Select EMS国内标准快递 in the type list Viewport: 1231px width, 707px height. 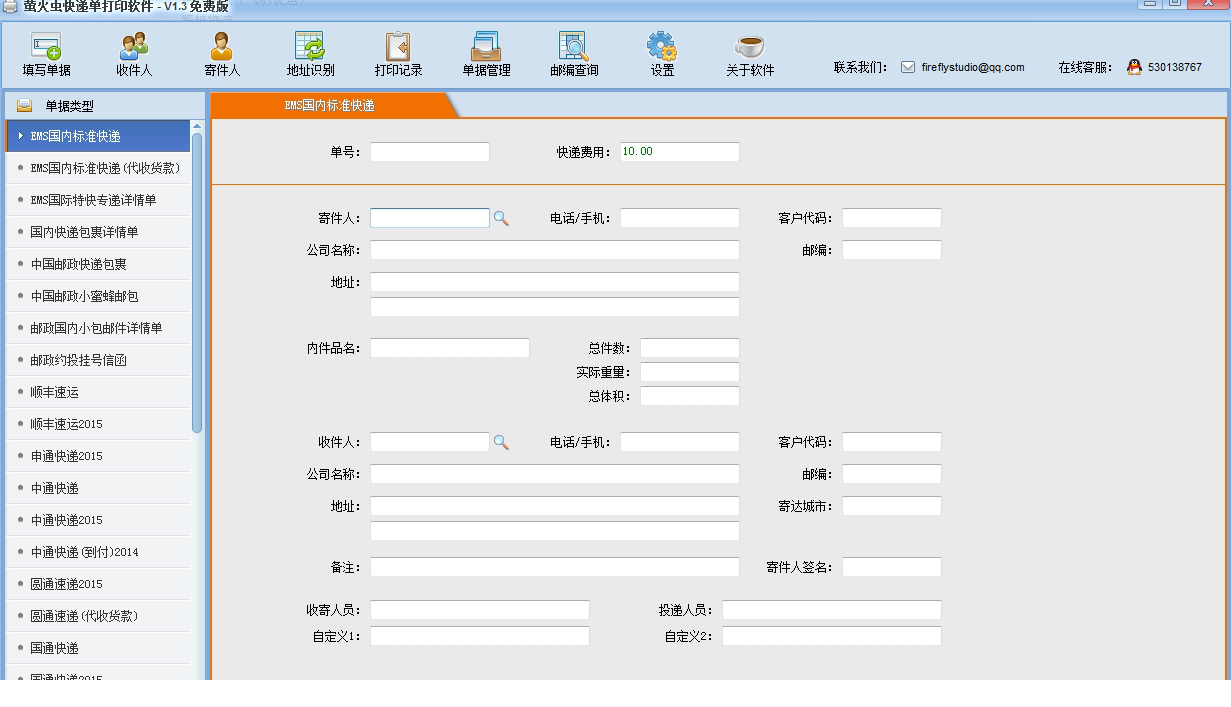pyautogui.click(x=98, y=136)
